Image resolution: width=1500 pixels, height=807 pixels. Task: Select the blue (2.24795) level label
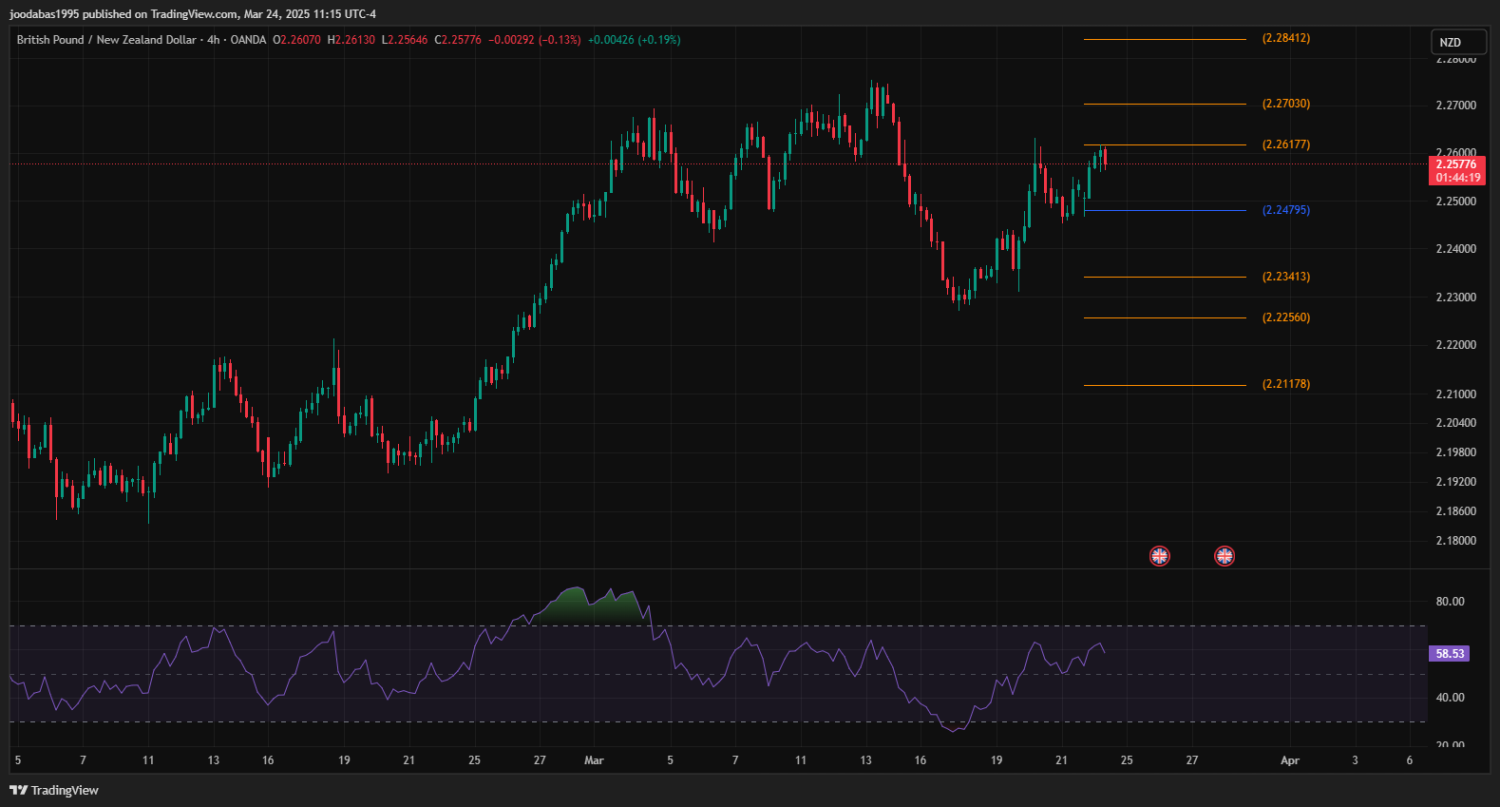point(1286,211)
